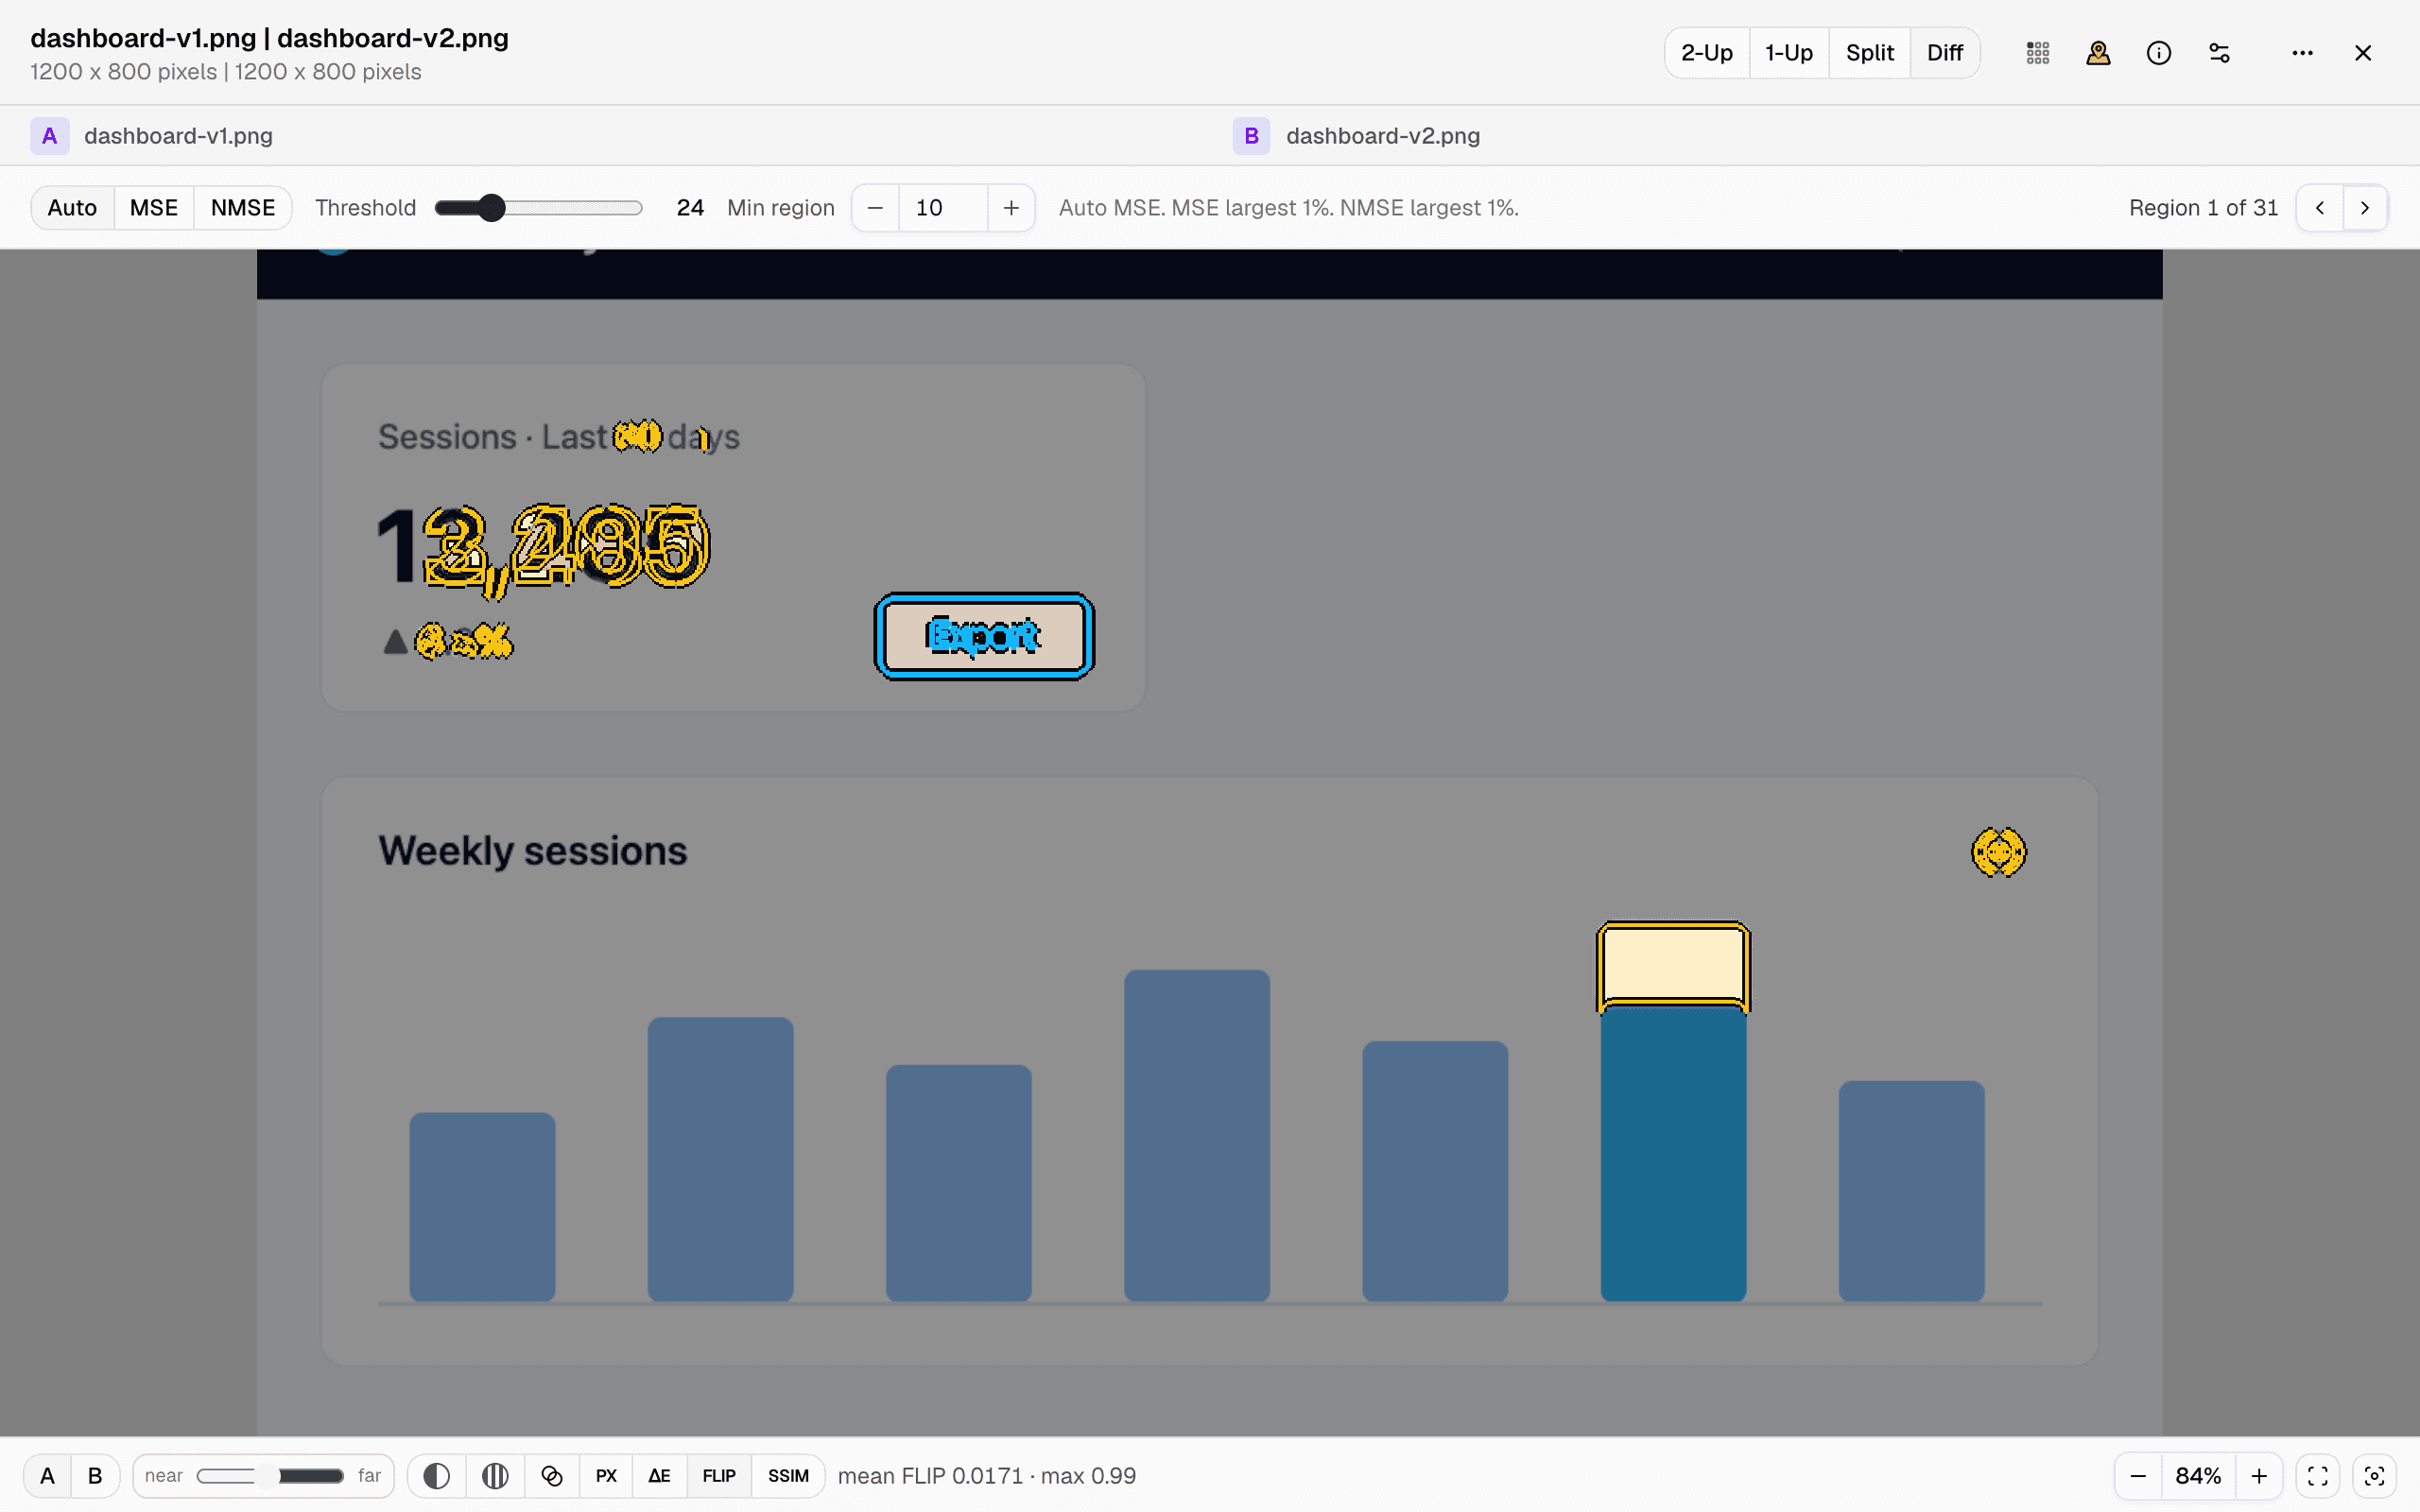The width and height of the screenshot is (2420, 1512).
Task: Toggle fullscreen fit icon in the bottom bar
Action: 2318,1476
